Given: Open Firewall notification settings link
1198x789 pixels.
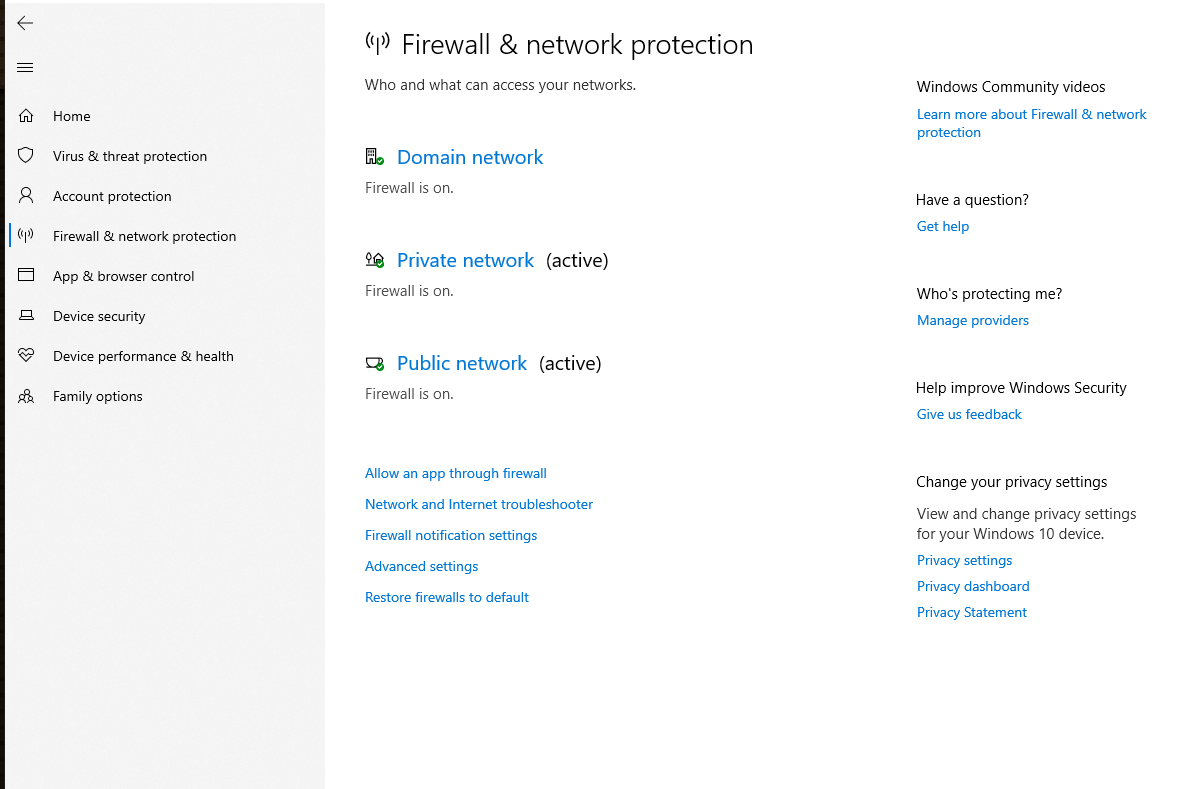Looking at the screenshot, I should pos(450,535).
